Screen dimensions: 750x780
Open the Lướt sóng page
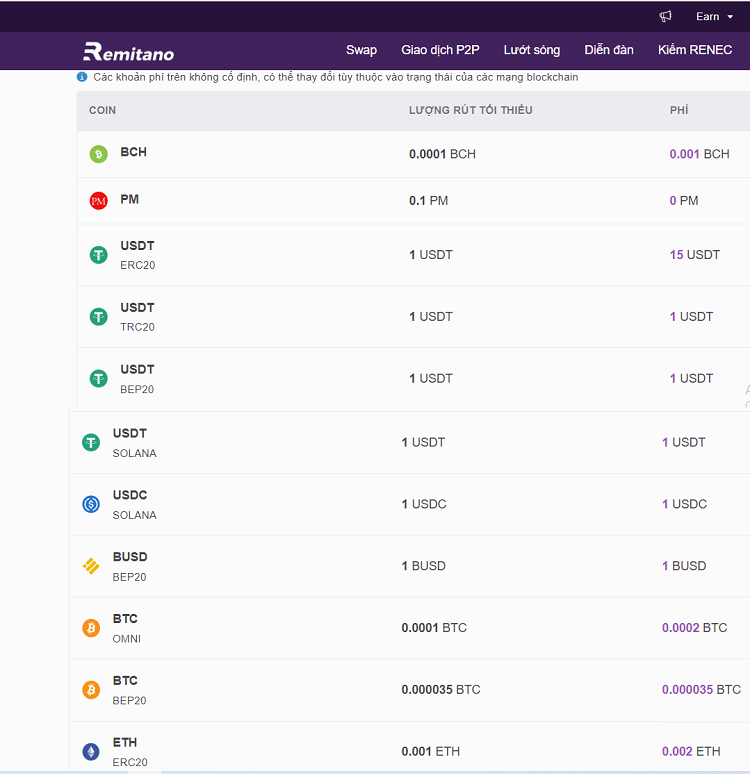click(532, 50)
